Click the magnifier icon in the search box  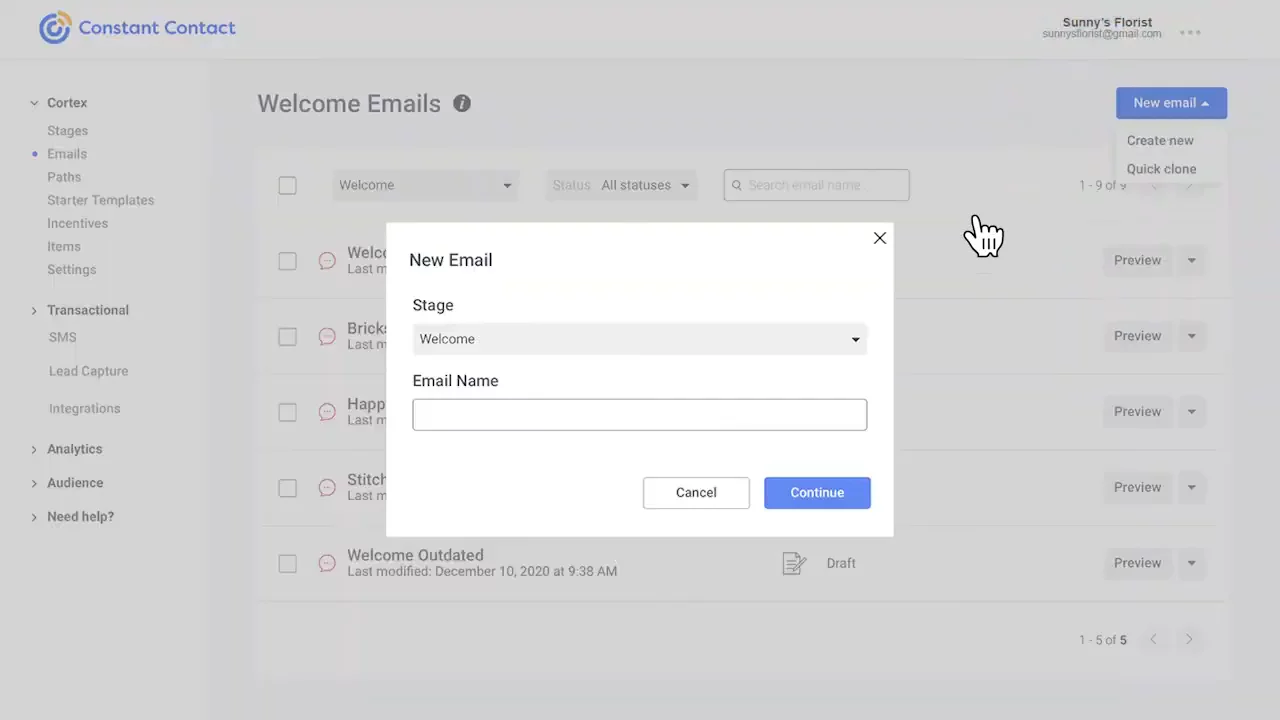point(737,185)
